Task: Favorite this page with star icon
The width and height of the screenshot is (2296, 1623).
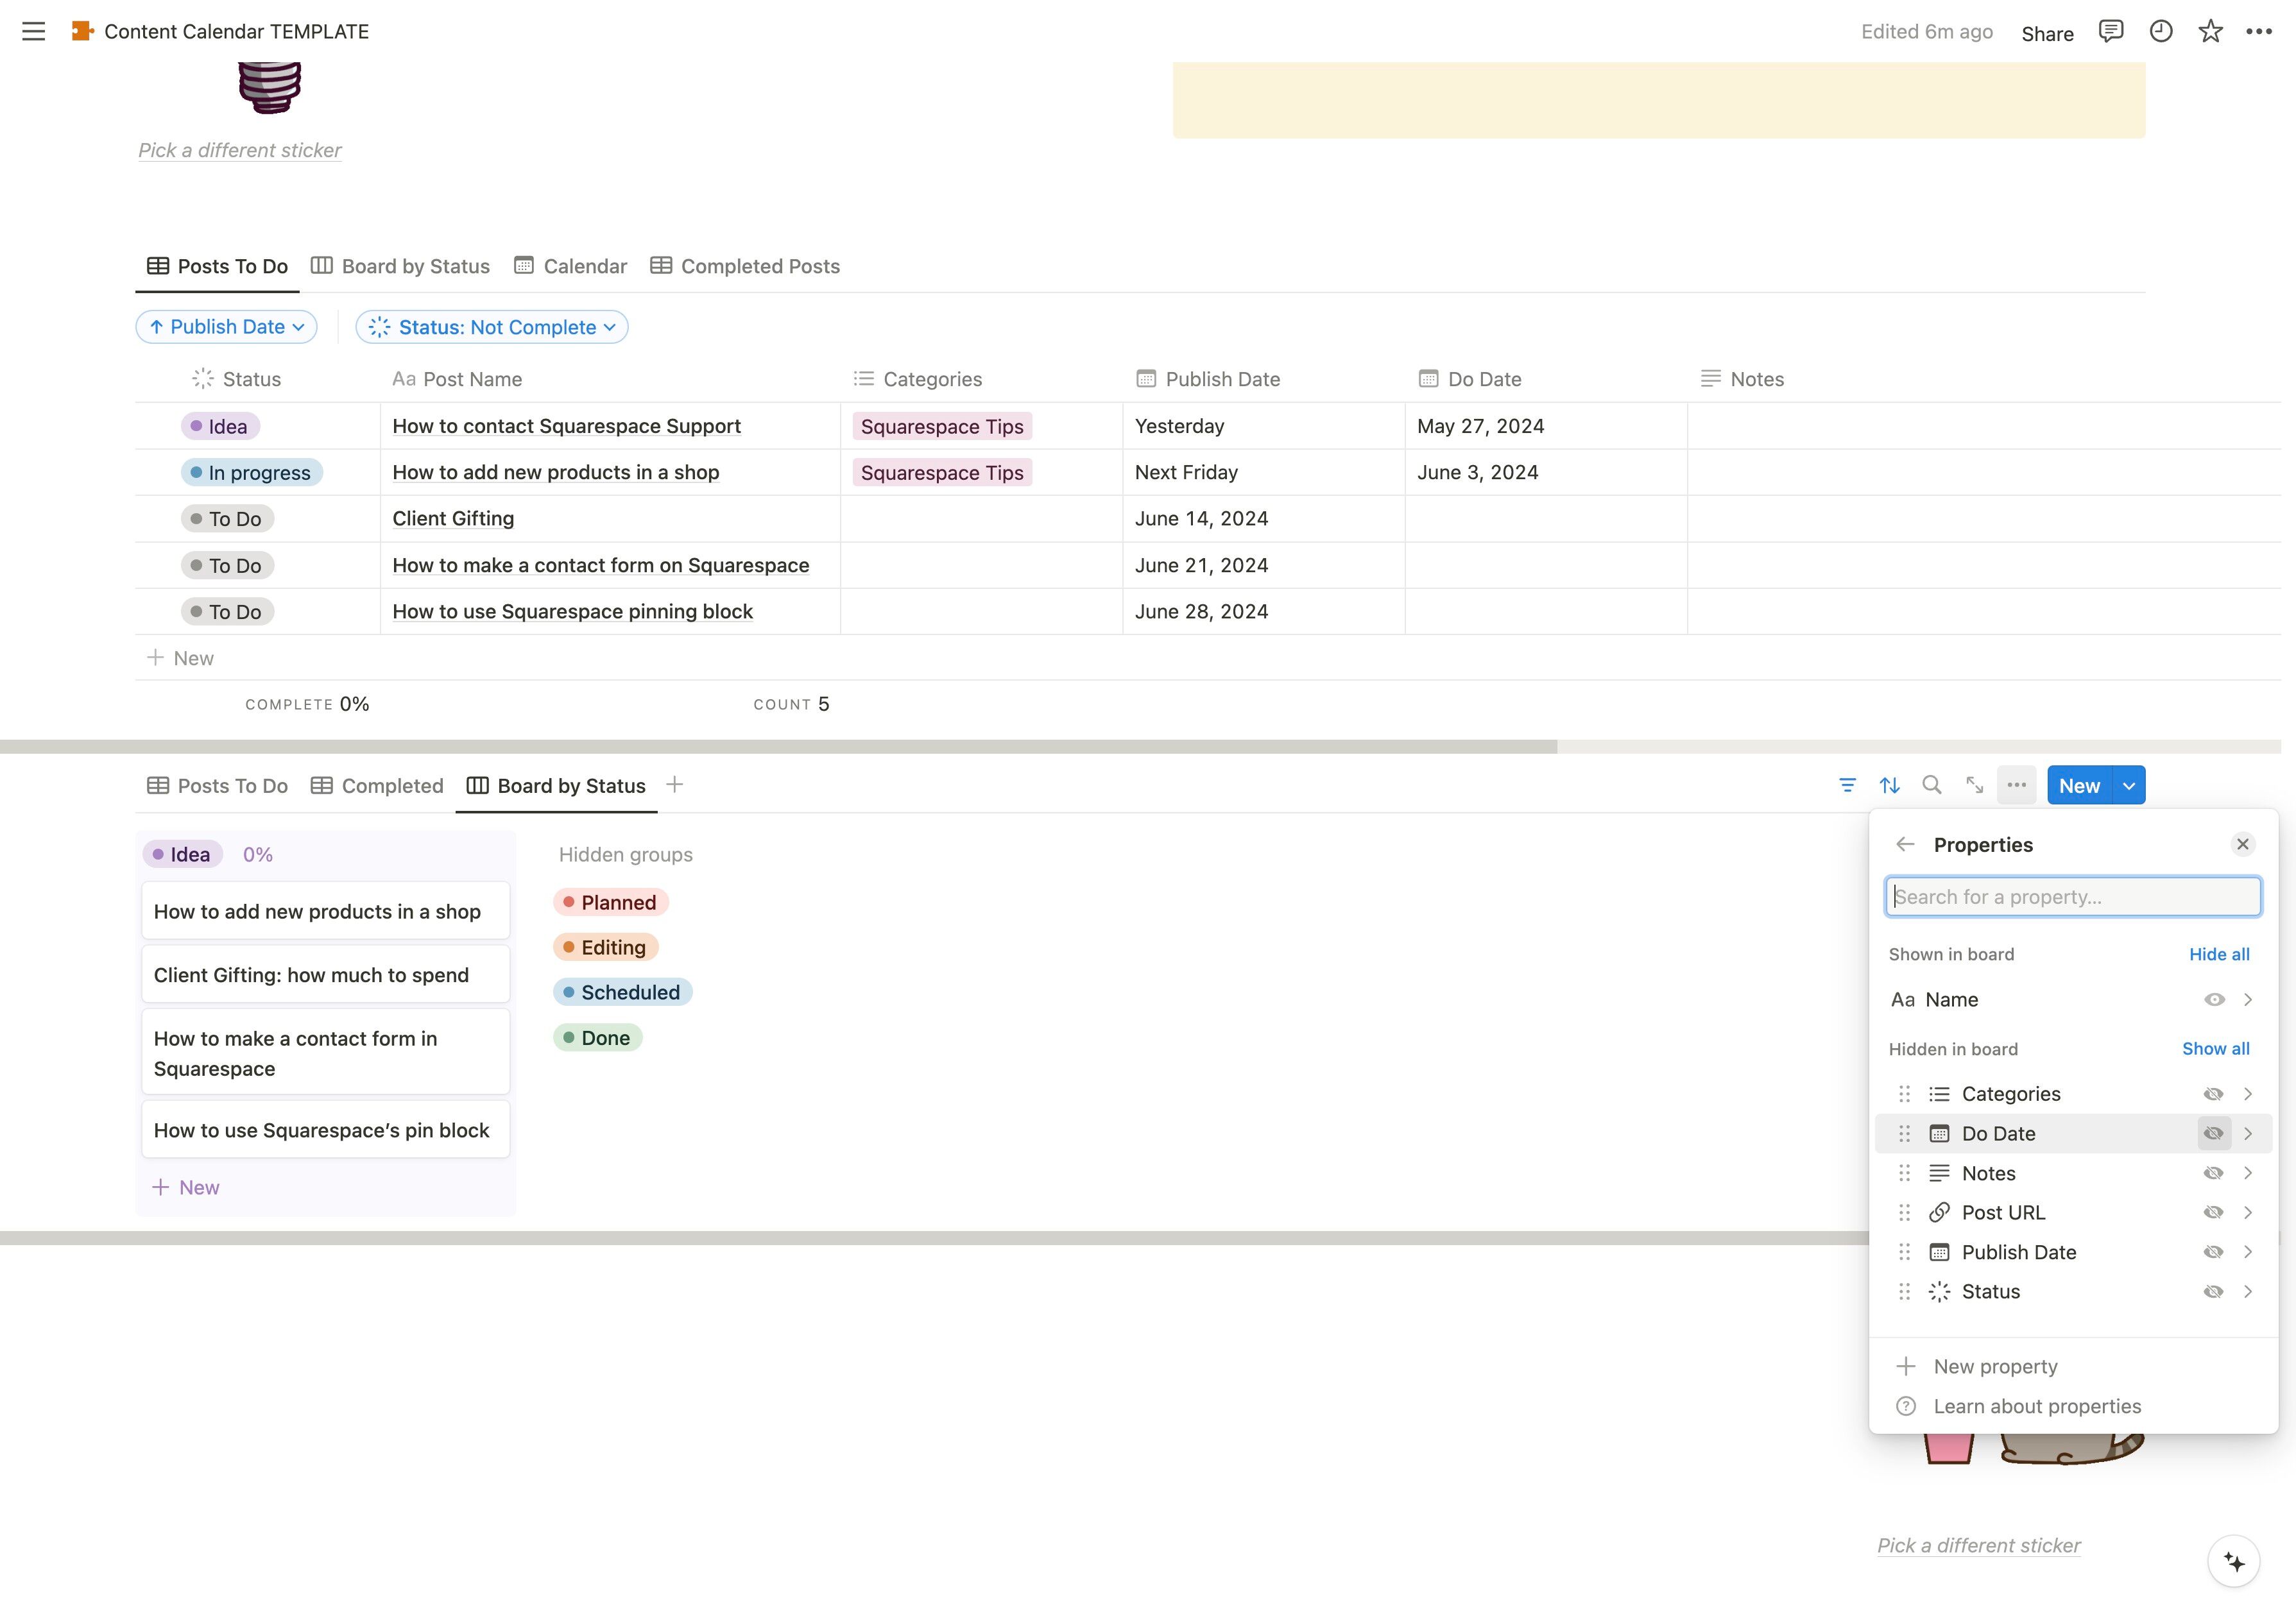Action: [x=2210, y=31]
